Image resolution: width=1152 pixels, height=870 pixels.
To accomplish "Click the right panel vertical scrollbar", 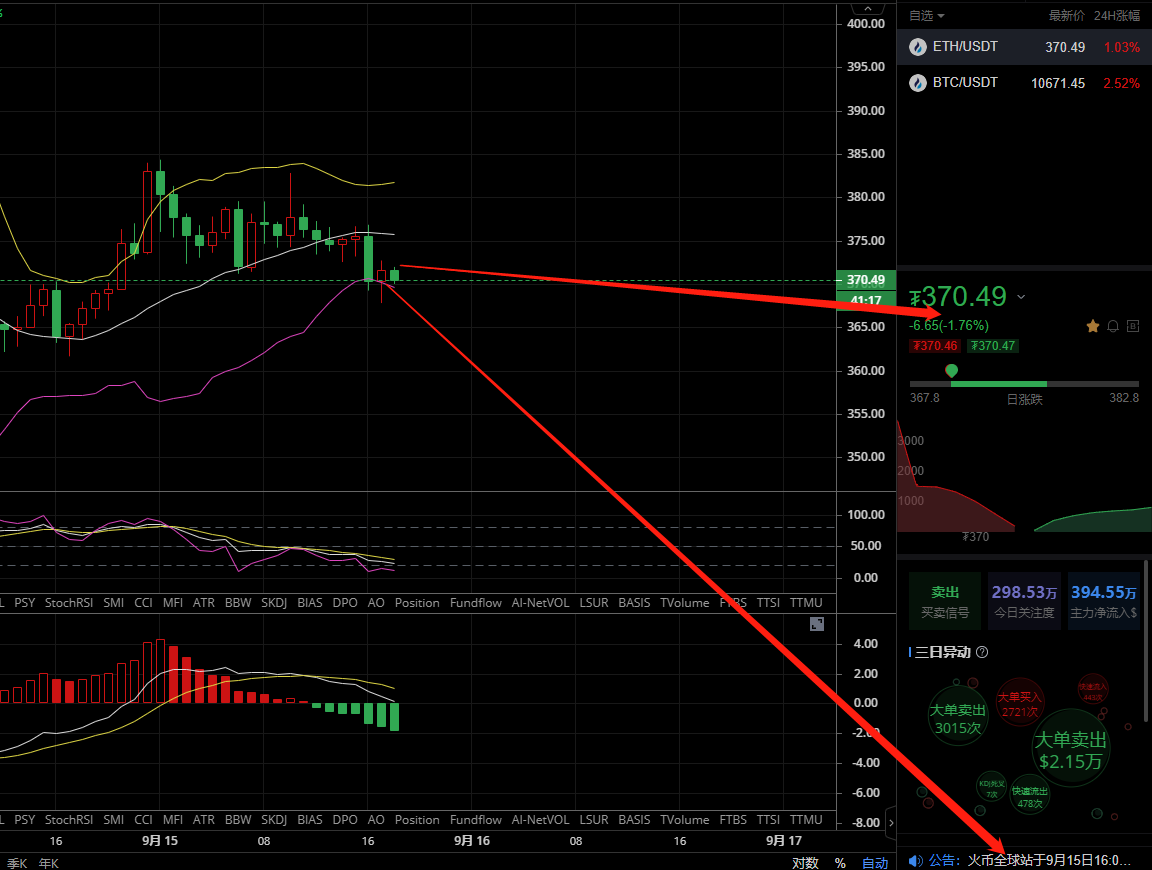I will click(1145, 639).
